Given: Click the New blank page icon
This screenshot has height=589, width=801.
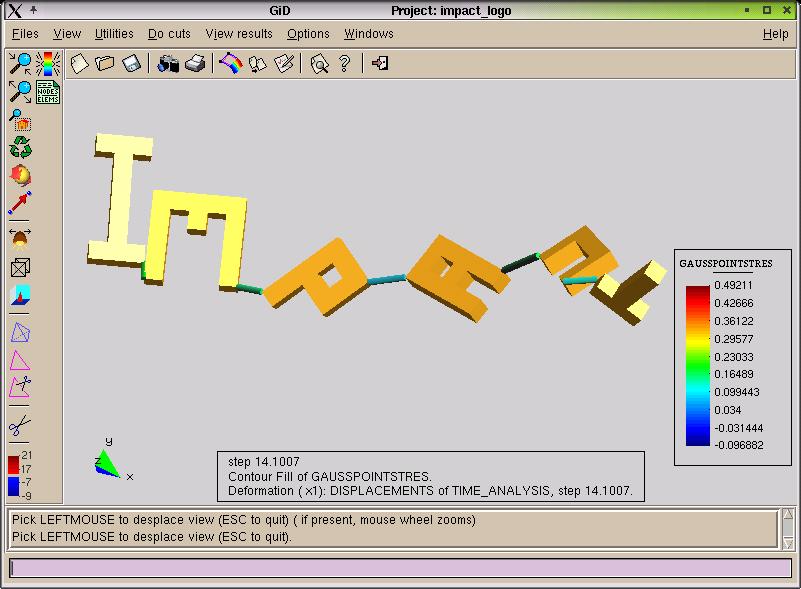Looking at the screenshot, I should pos(79,64).
